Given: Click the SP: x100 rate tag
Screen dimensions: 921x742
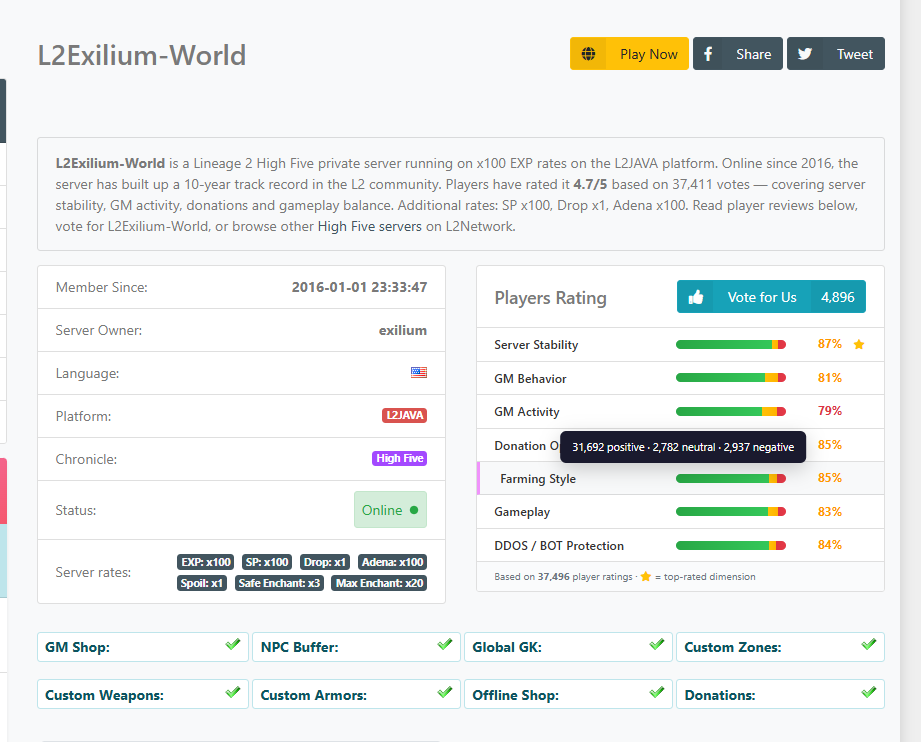Looking at the screenshot, I should coord(267,562).
